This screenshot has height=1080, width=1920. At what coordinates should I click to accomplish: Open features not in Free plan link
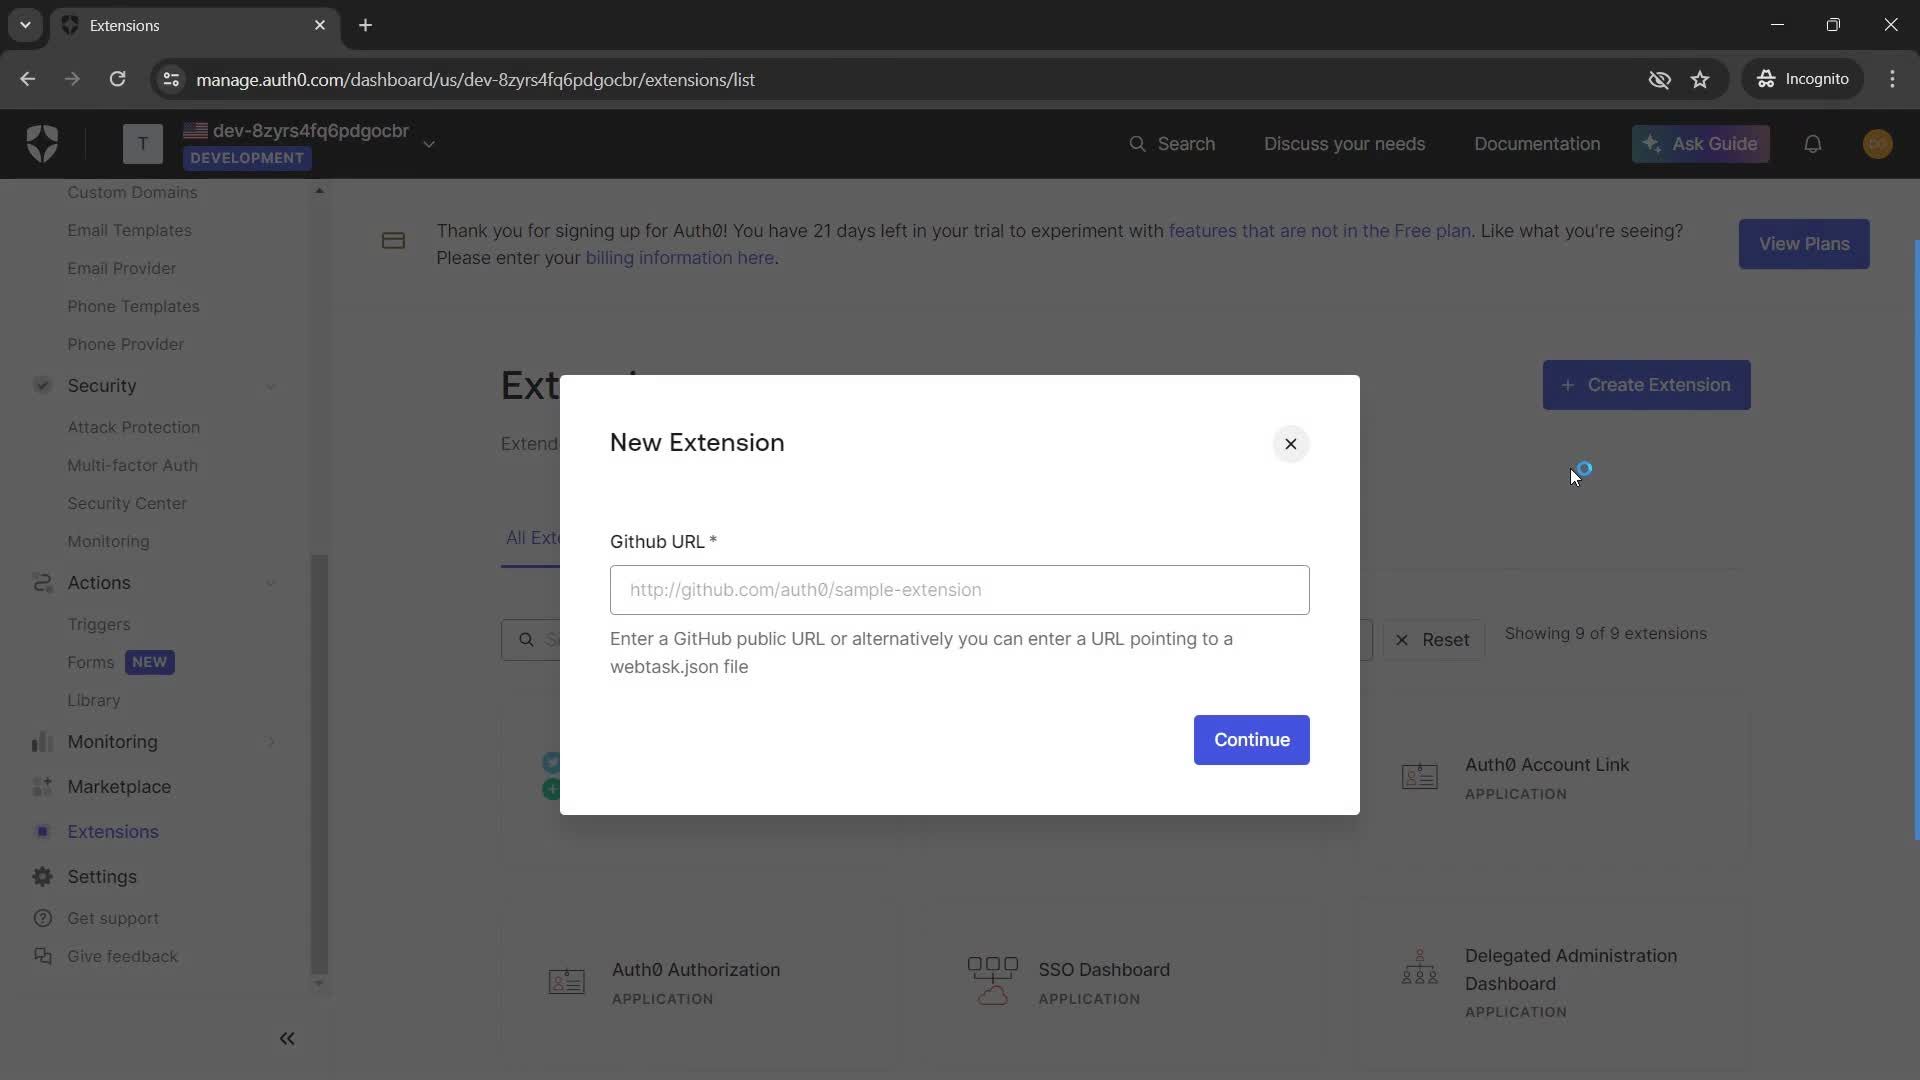coord(1319,231)
